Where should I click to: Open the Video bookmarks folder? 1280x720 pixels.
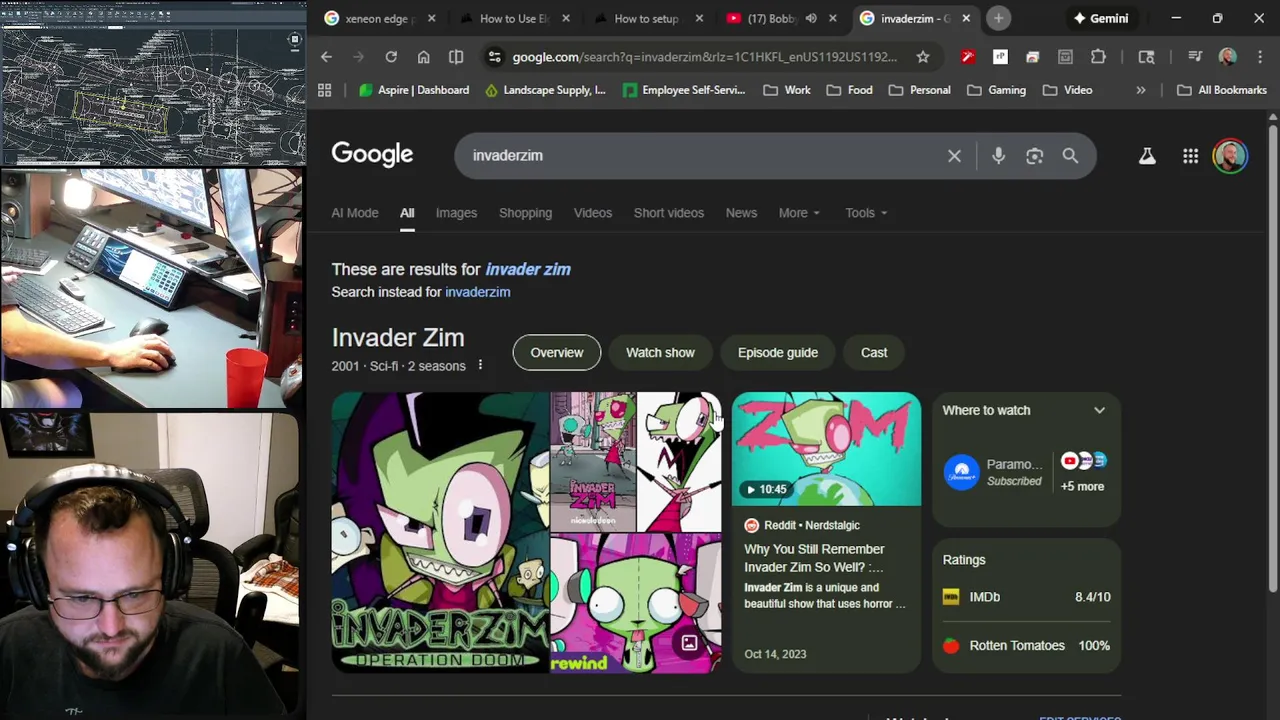click(1067, 90)
